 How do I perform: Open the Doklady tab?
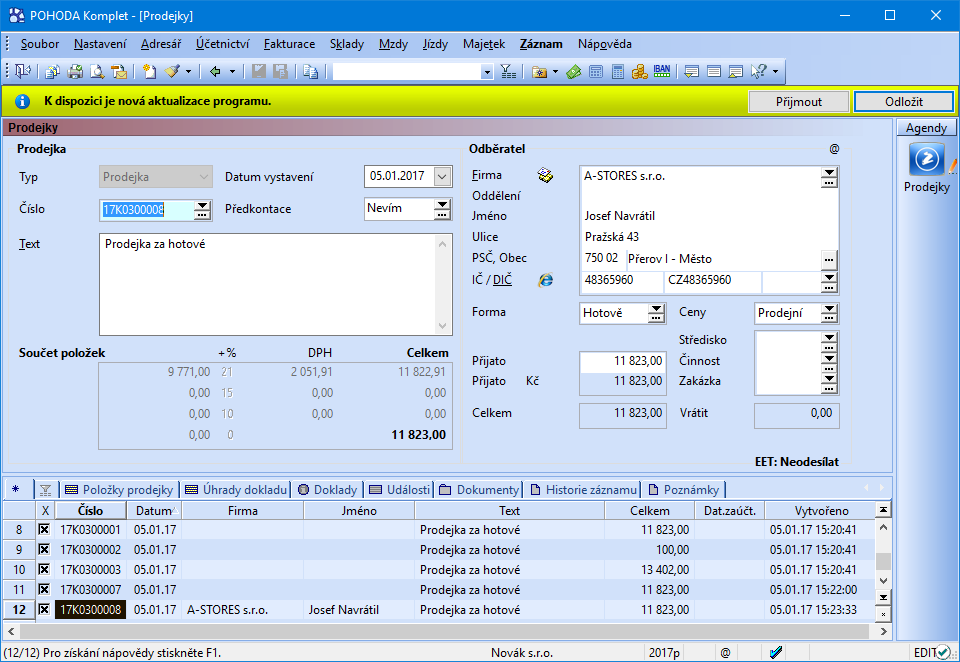[328, 490]
